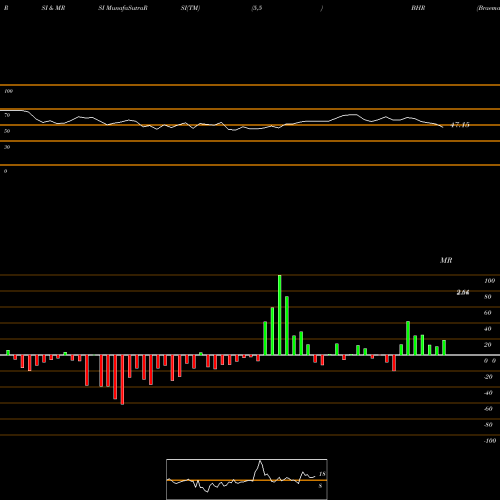500x500 pixels.
Task: Click the "18" label in mini chart
Action: (322, 474)
